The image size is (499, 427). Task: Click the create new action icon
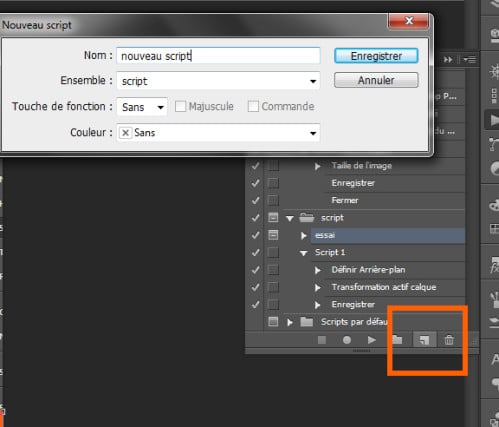coord(424,340)
